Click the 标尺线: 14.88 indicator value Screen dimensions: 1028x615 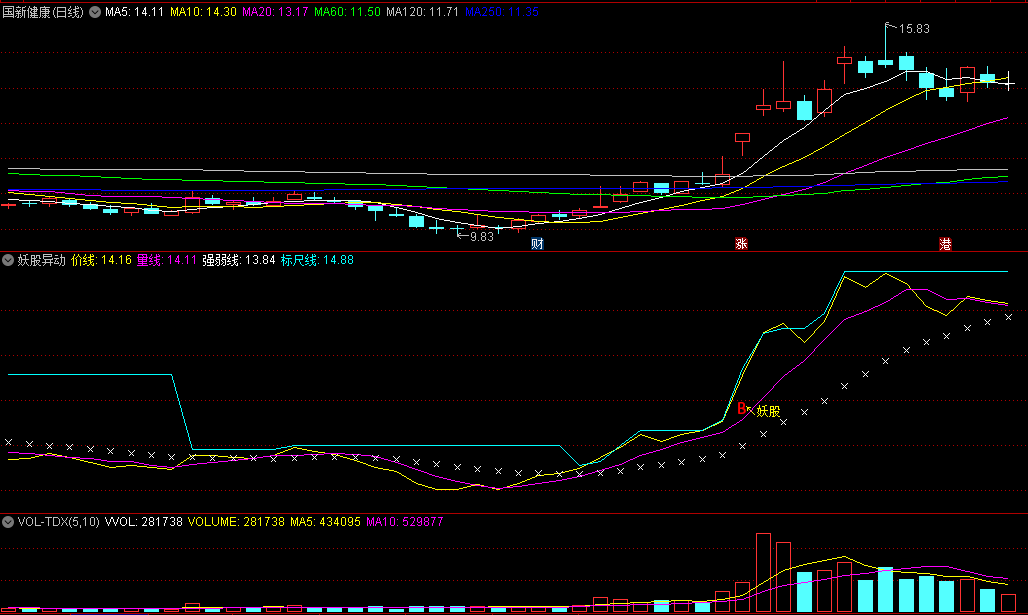(x=317, y=260)
